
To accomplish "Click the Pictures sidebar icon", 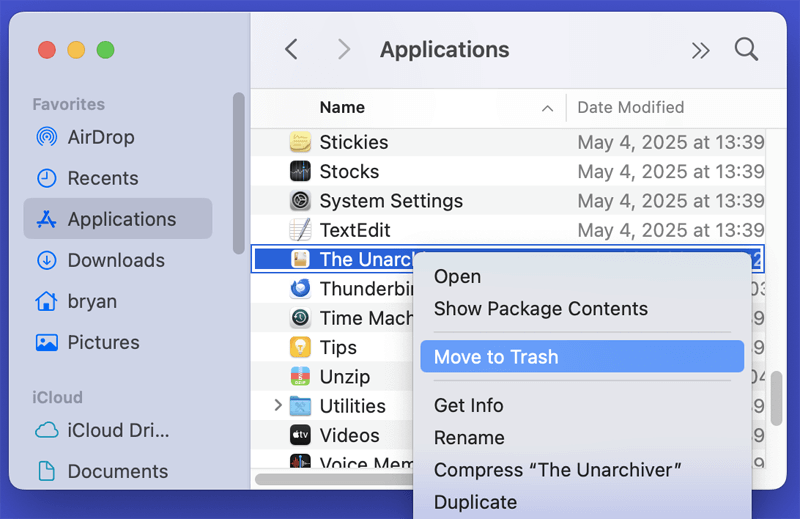I will (46, 342).
